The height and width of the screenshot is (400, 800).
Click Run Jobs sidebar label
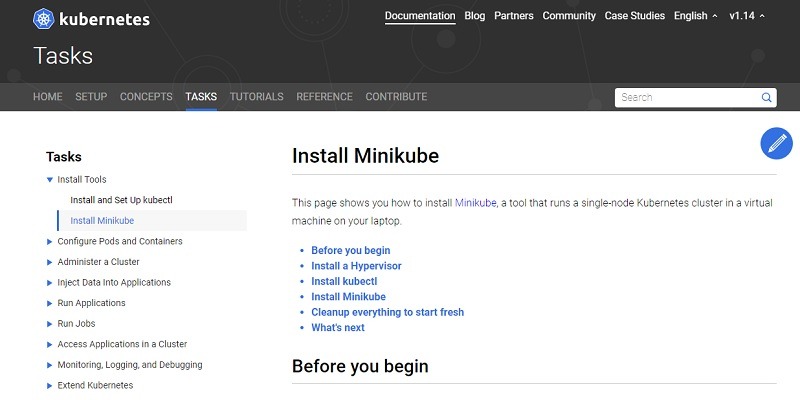(77, 323)
